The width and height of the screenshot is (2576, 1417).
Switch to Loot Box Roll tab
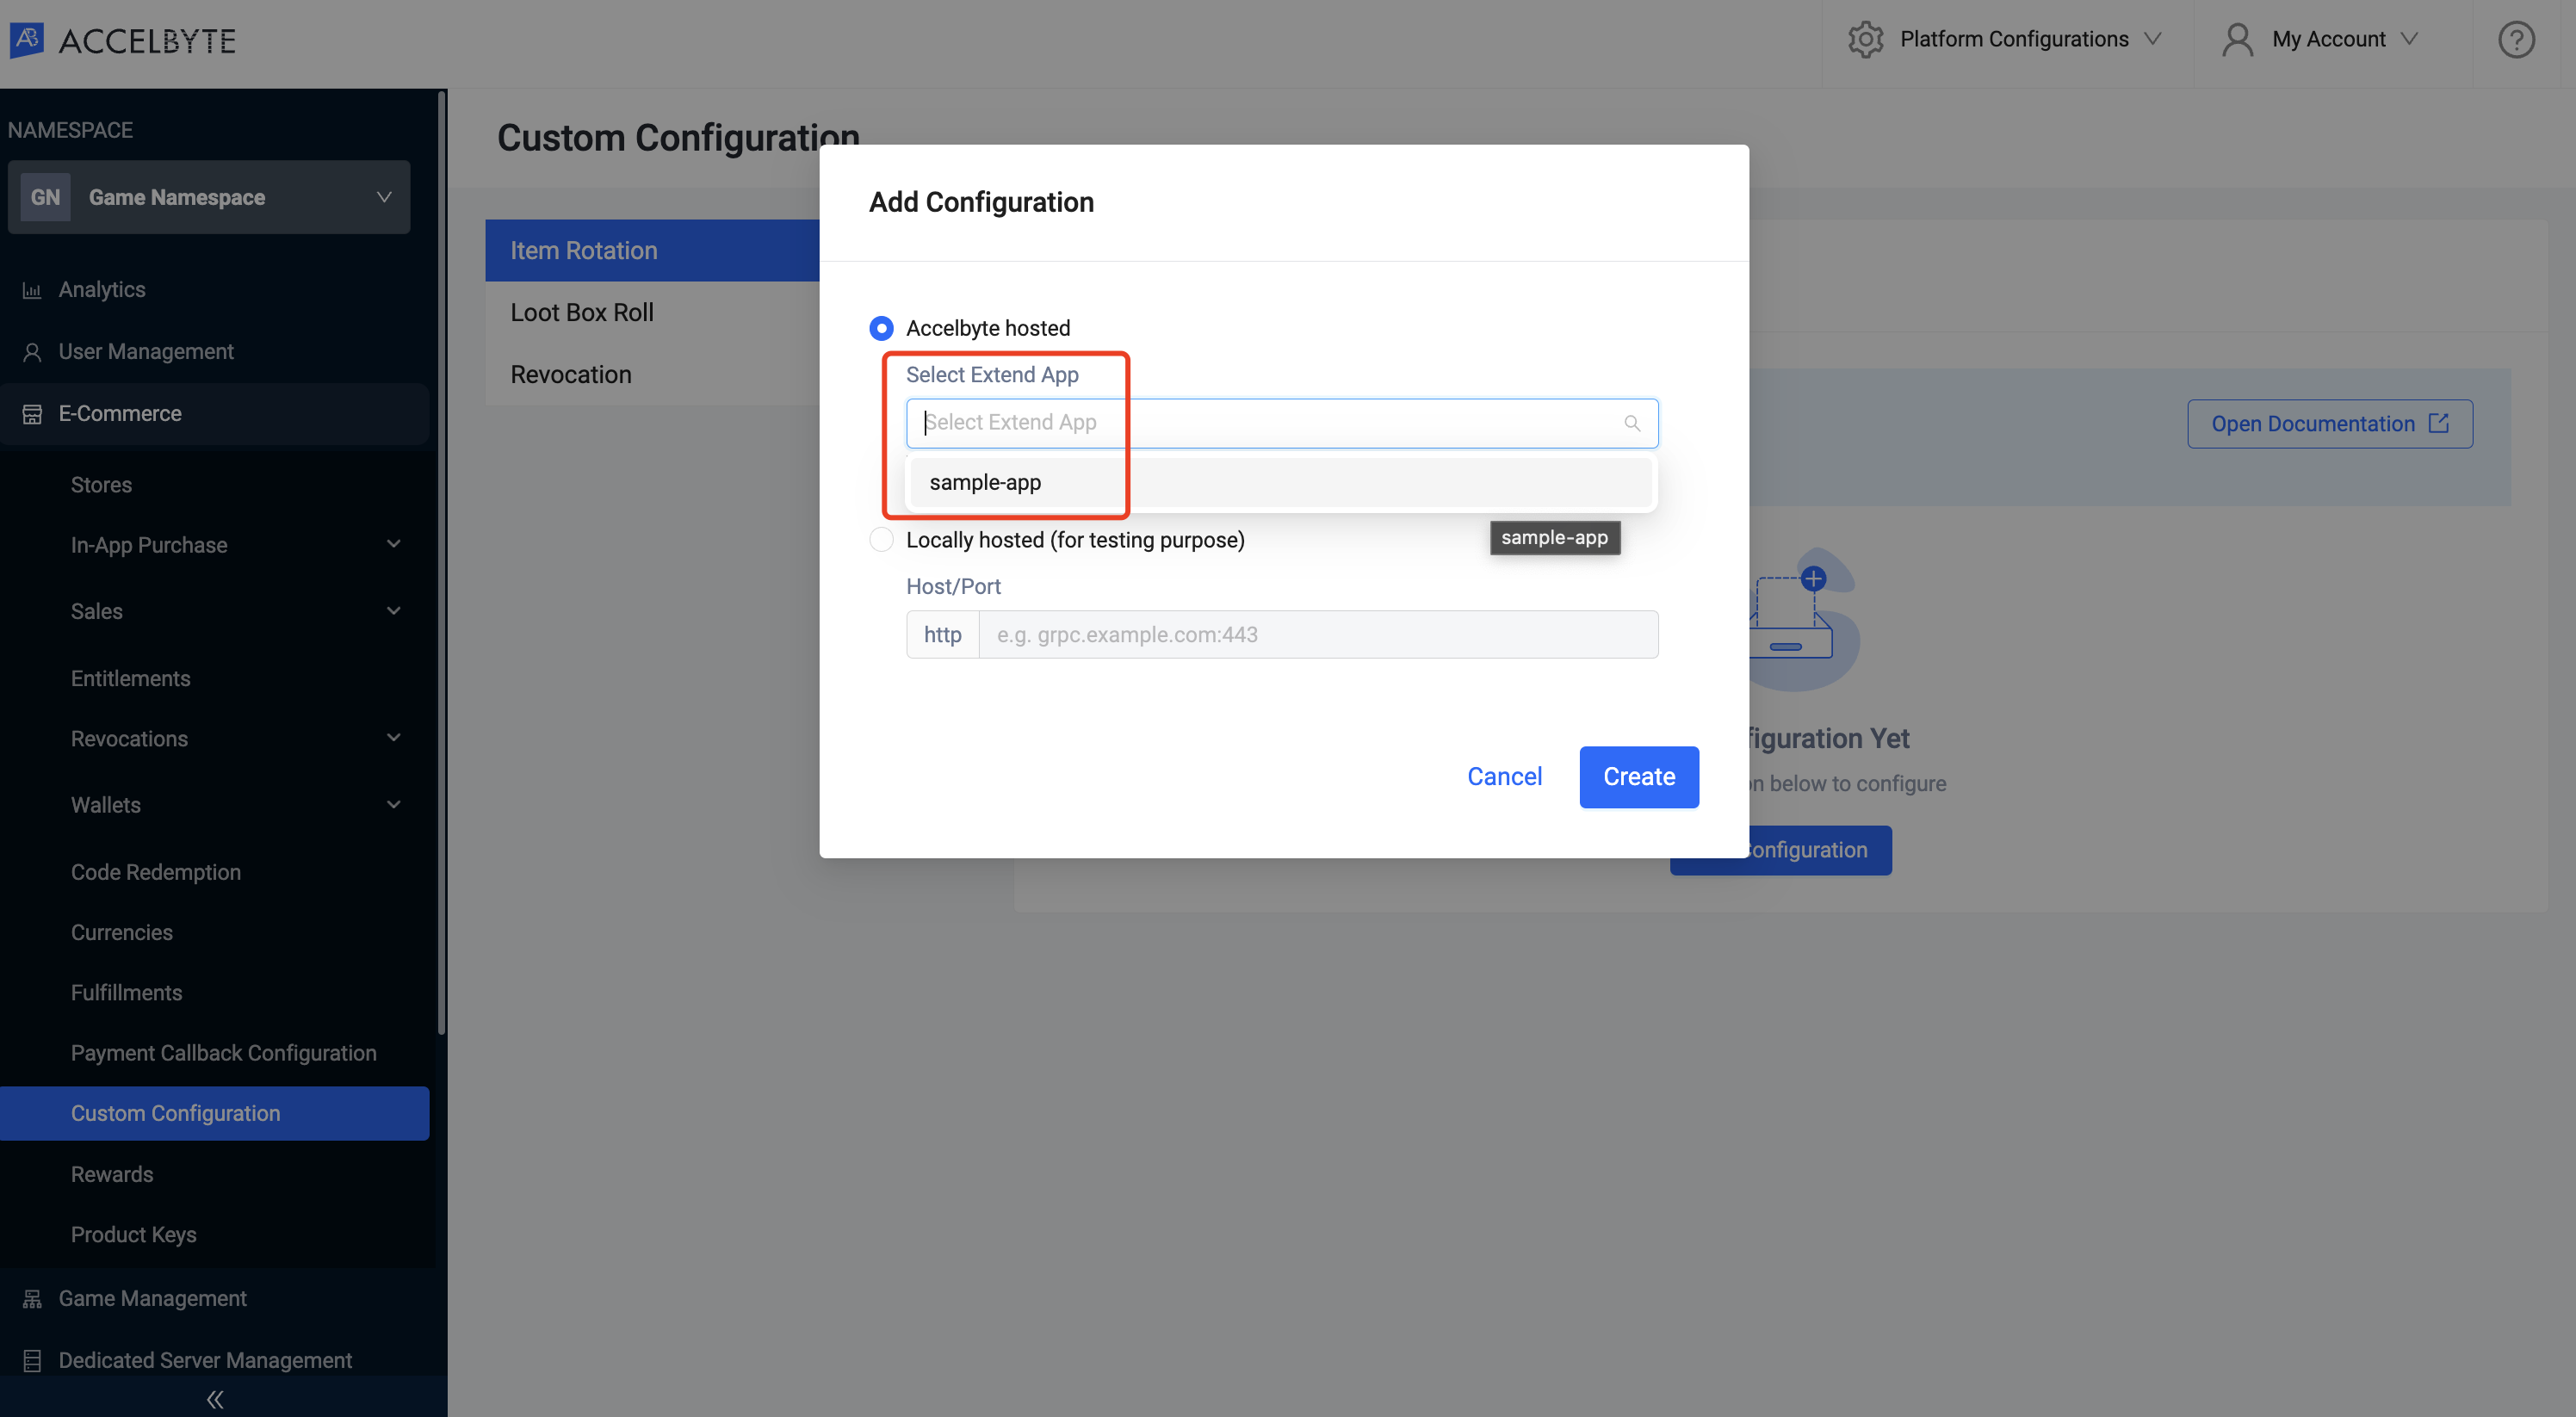[x=581, y=311]
